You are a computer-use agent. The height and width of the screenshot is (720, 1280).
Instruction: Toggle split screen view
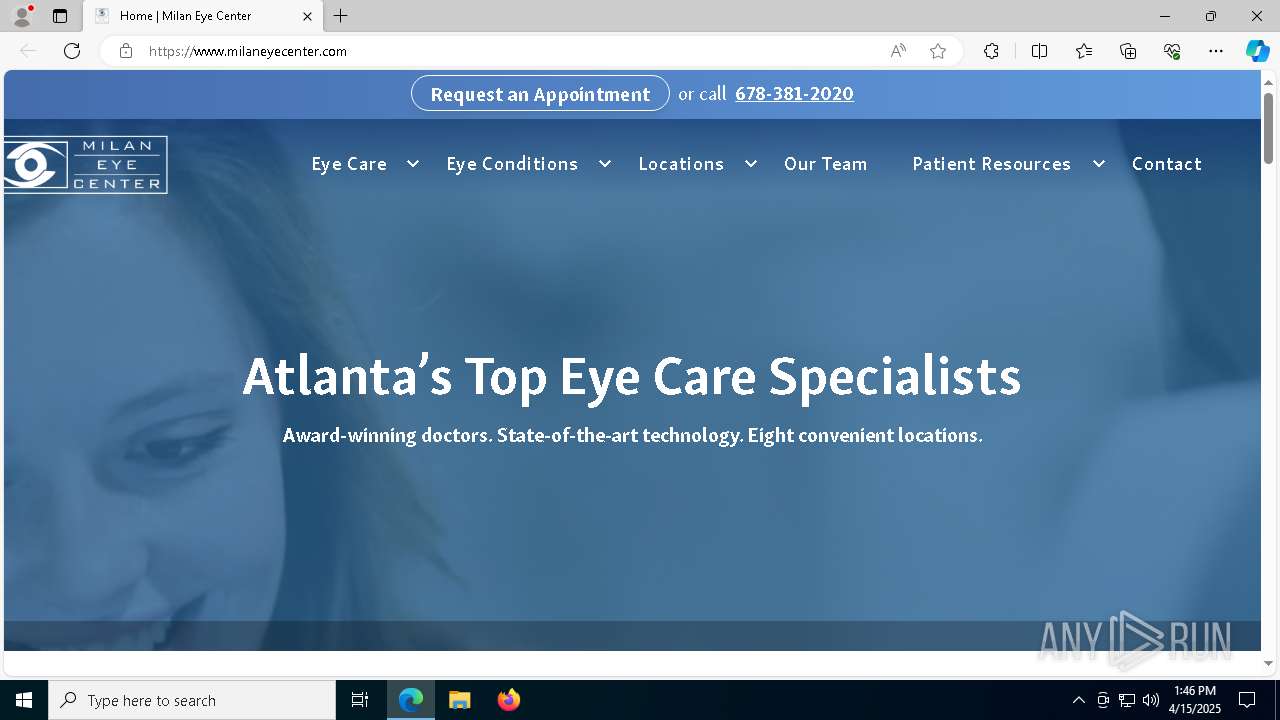tap(1039, 51)
